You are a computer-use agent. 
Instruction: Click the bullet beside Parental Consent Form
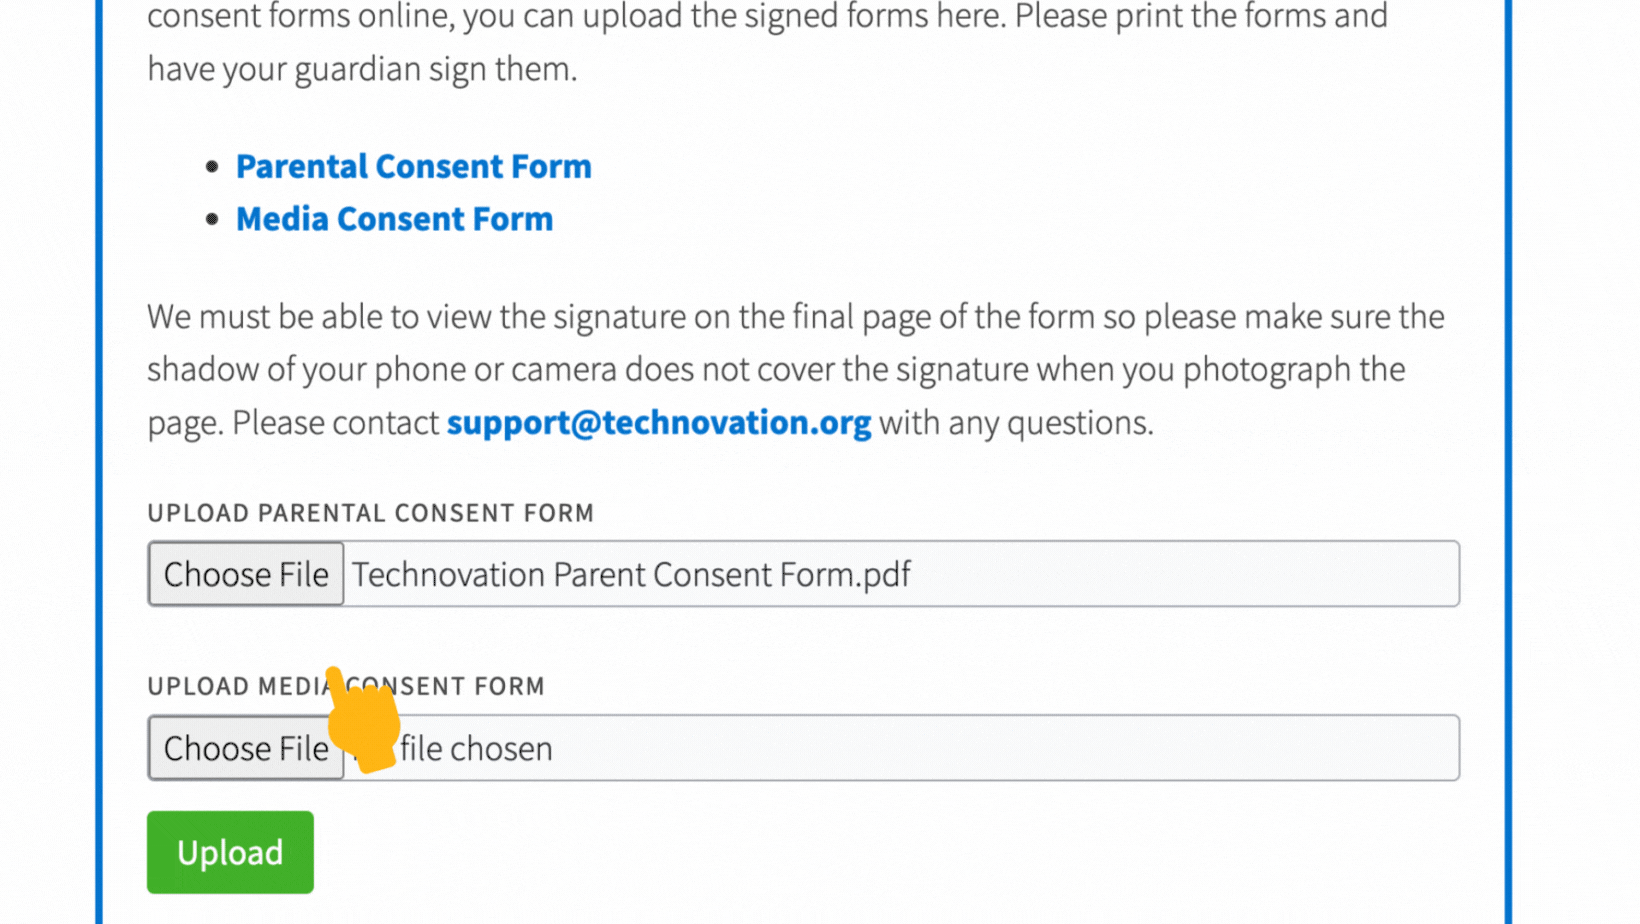click(212, 167)
